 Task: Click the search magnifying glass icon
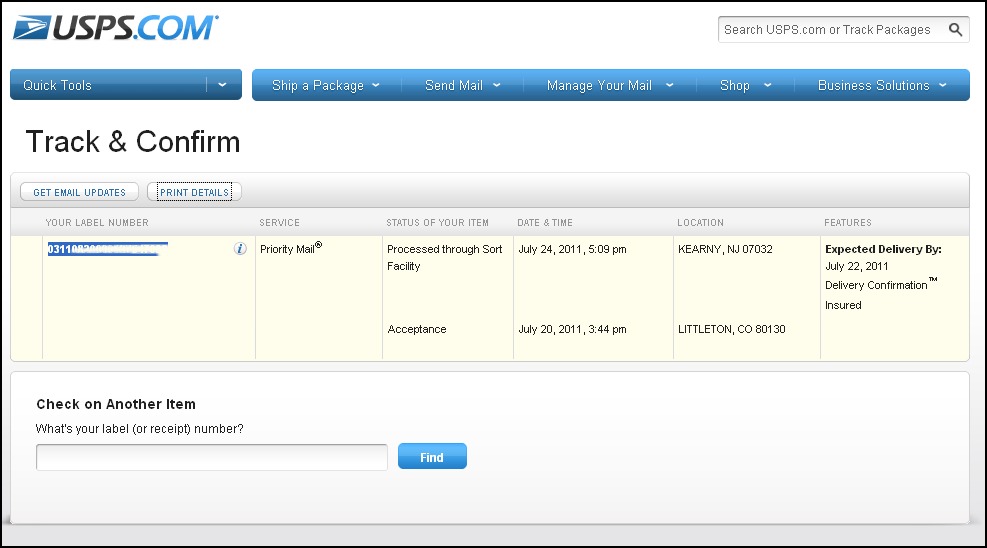pyautogui.click(x=955, y=30)
